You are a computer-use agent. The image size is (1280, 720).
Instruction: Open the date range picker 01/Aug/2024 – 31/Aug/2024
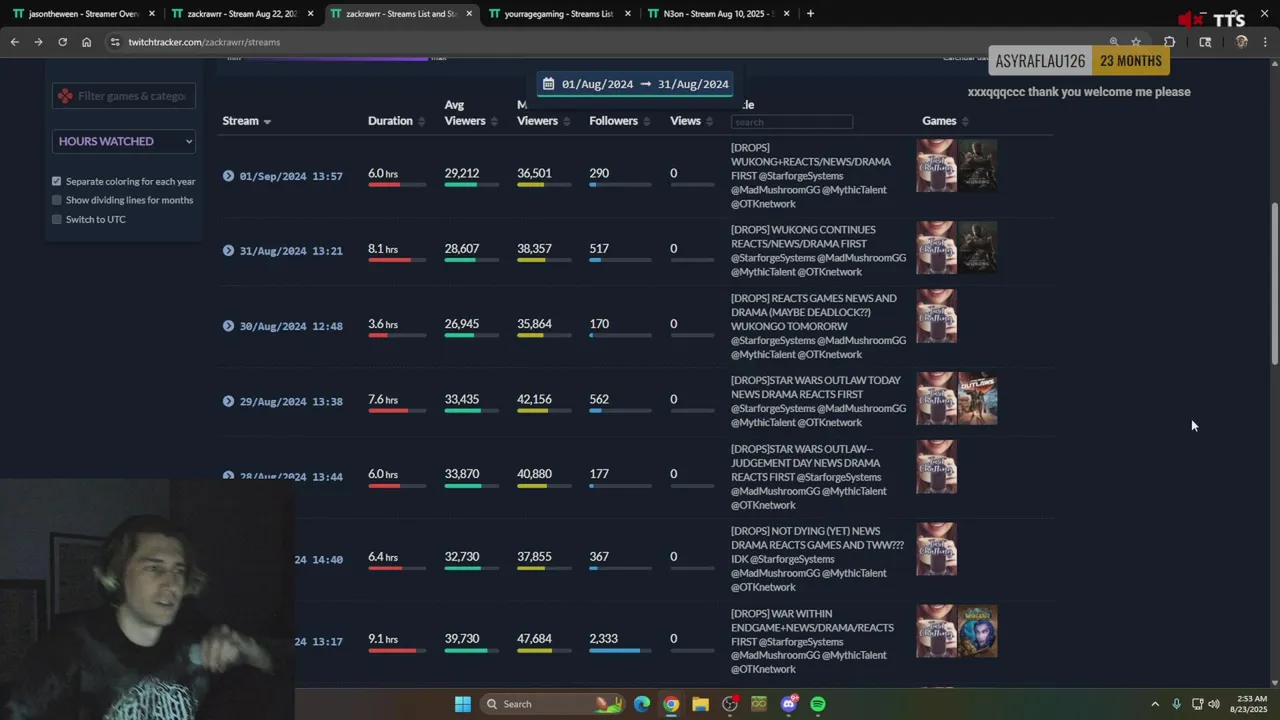[635, 84]
